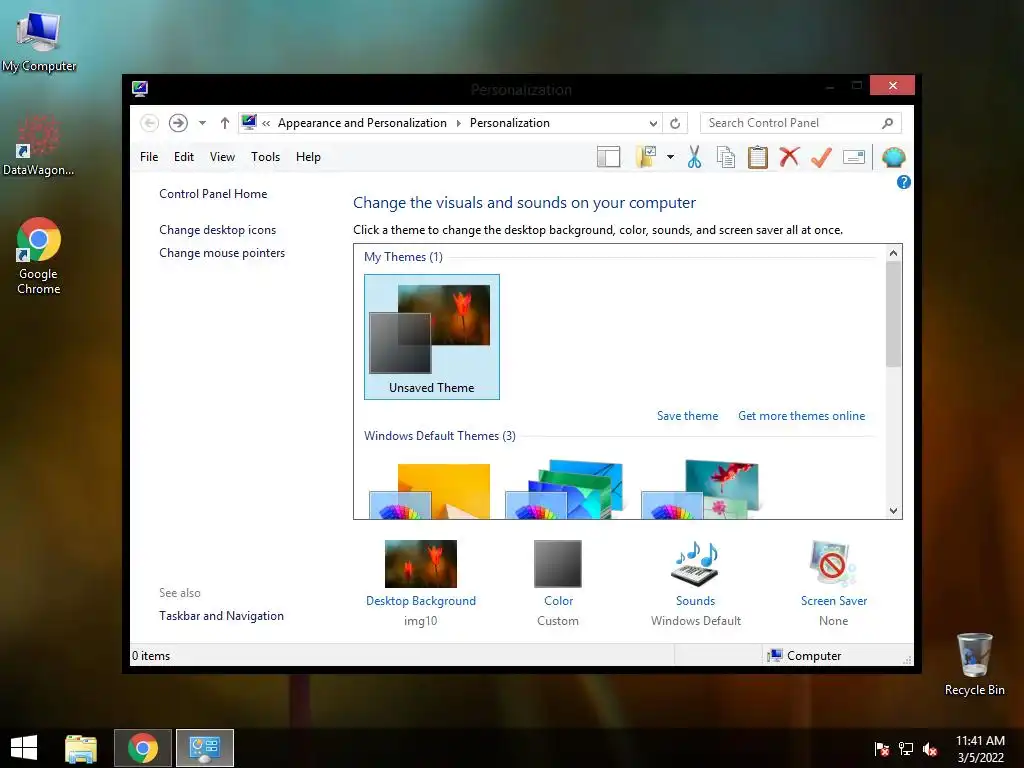This screenshot has height=768, width=1024.
Task: Open the Help menu
Action: pos(308,157)
